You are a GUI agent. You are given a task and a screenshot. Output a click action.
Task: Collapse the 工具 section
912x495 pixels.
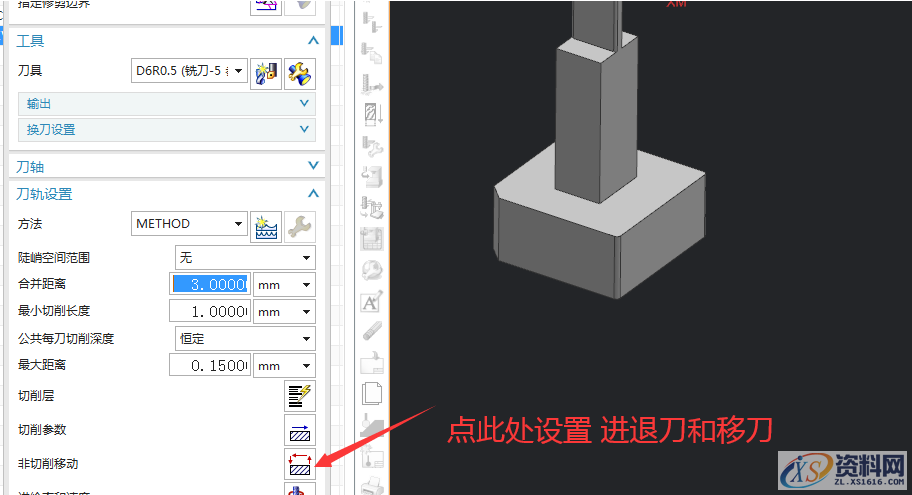pyautogui.click(x=313, y=41)
